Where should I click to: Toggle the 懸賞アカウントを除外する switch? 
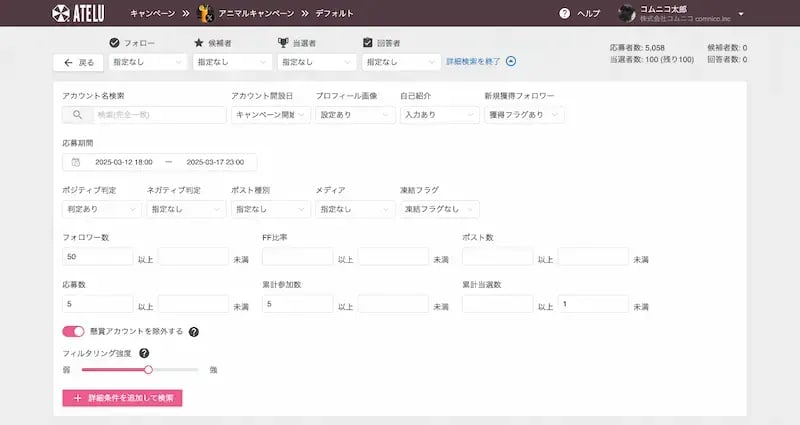73,331
